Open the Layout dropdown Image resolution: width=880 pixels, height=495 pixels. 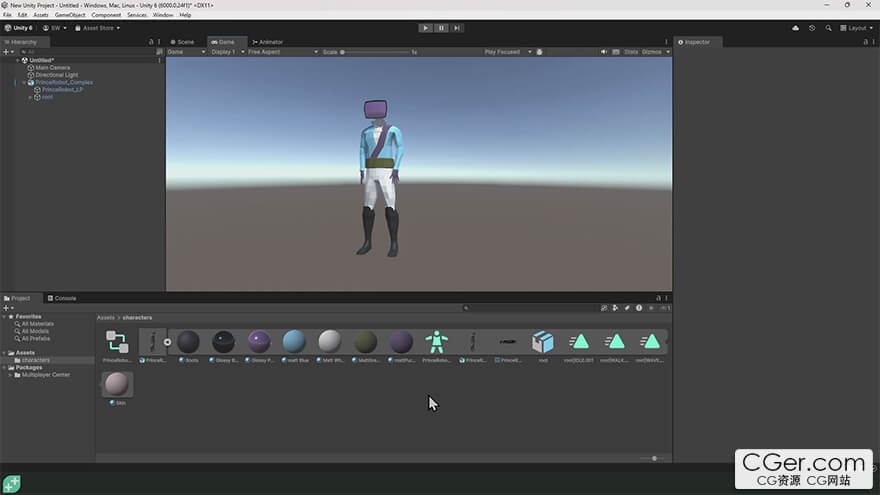(854, 28)
